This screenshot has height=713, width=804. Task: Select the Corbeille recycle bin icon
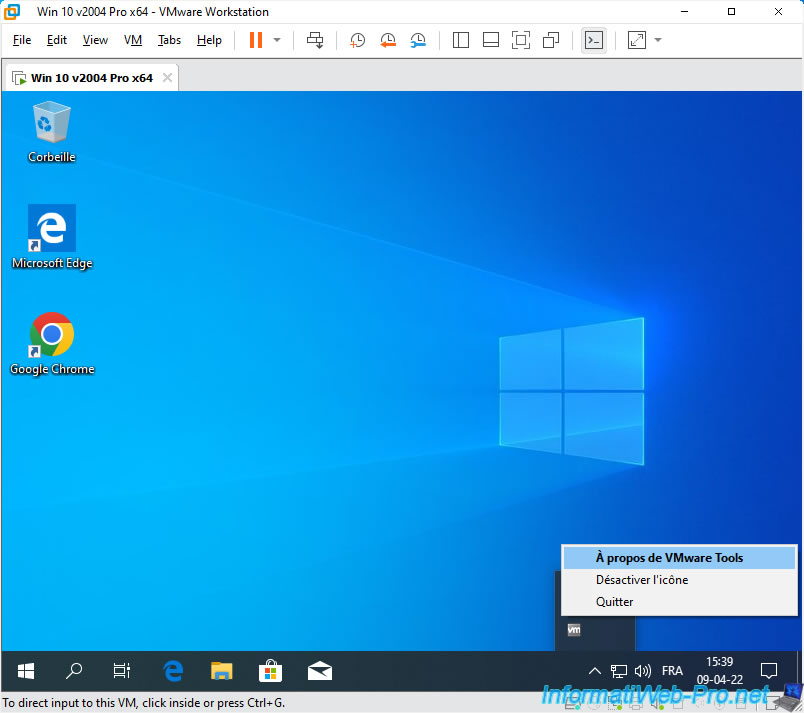click(x=52, y=132)
